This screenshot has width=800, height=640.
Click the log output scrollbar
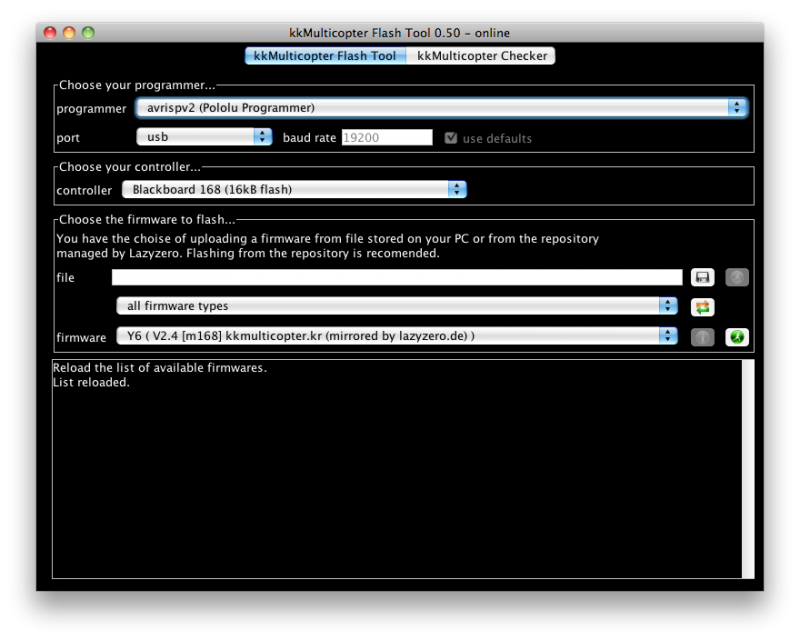pos(747,468)
